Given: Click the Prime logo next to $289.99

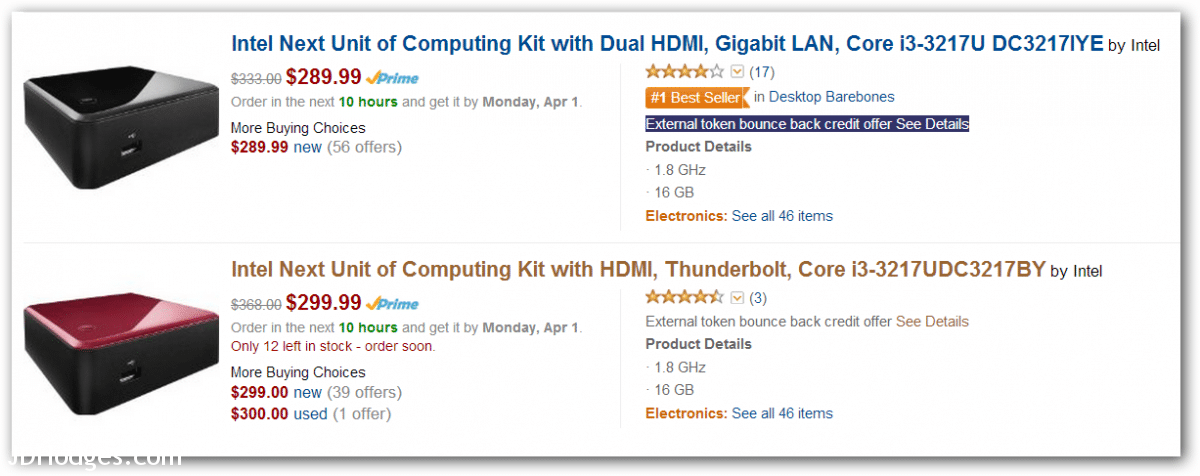Looking at the screenshot, I should pyautogui.click(x=392, y=78).
